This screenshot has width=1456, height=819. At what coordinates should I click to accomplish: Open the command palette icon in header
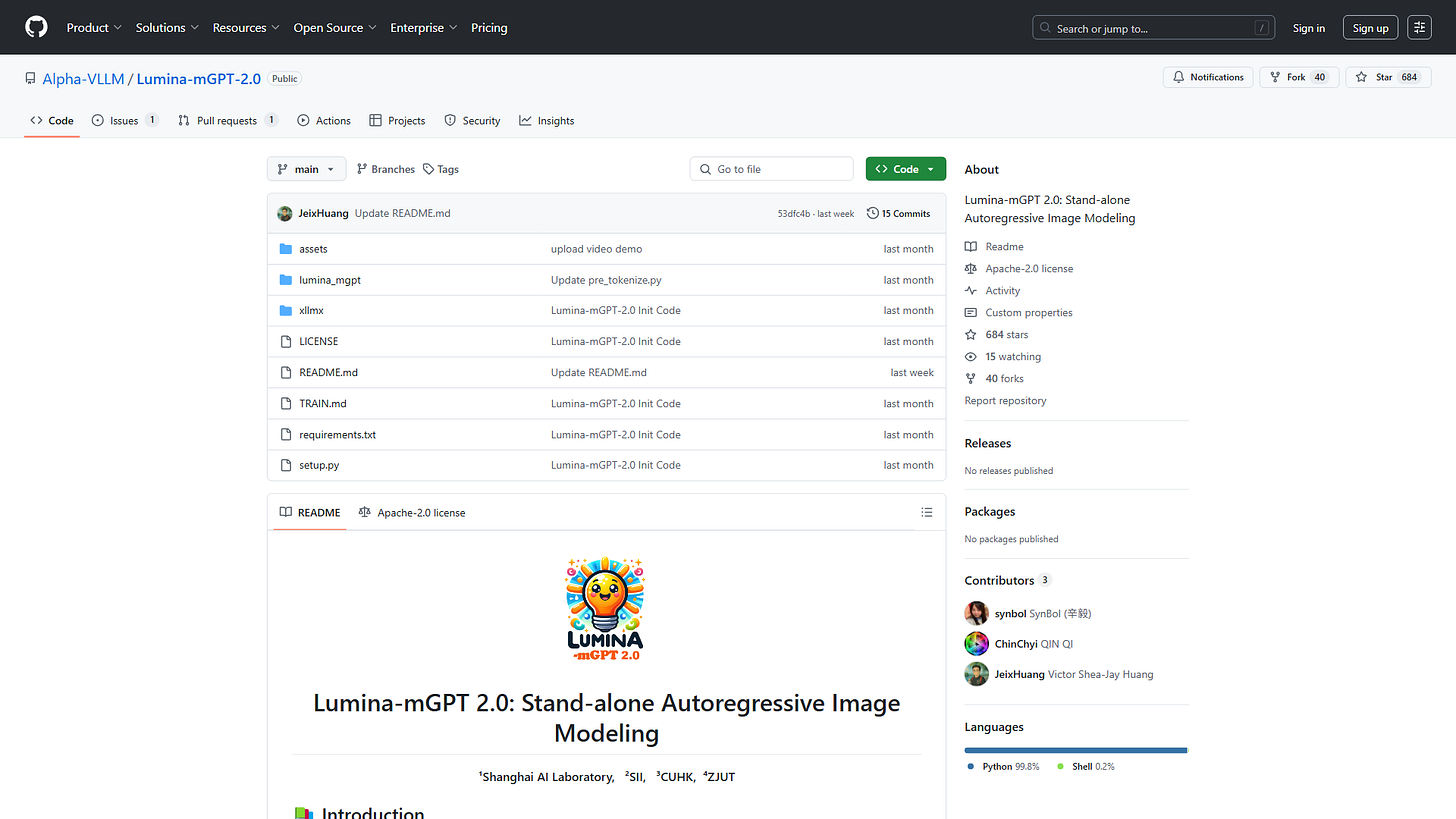[x=1419, y=28]
